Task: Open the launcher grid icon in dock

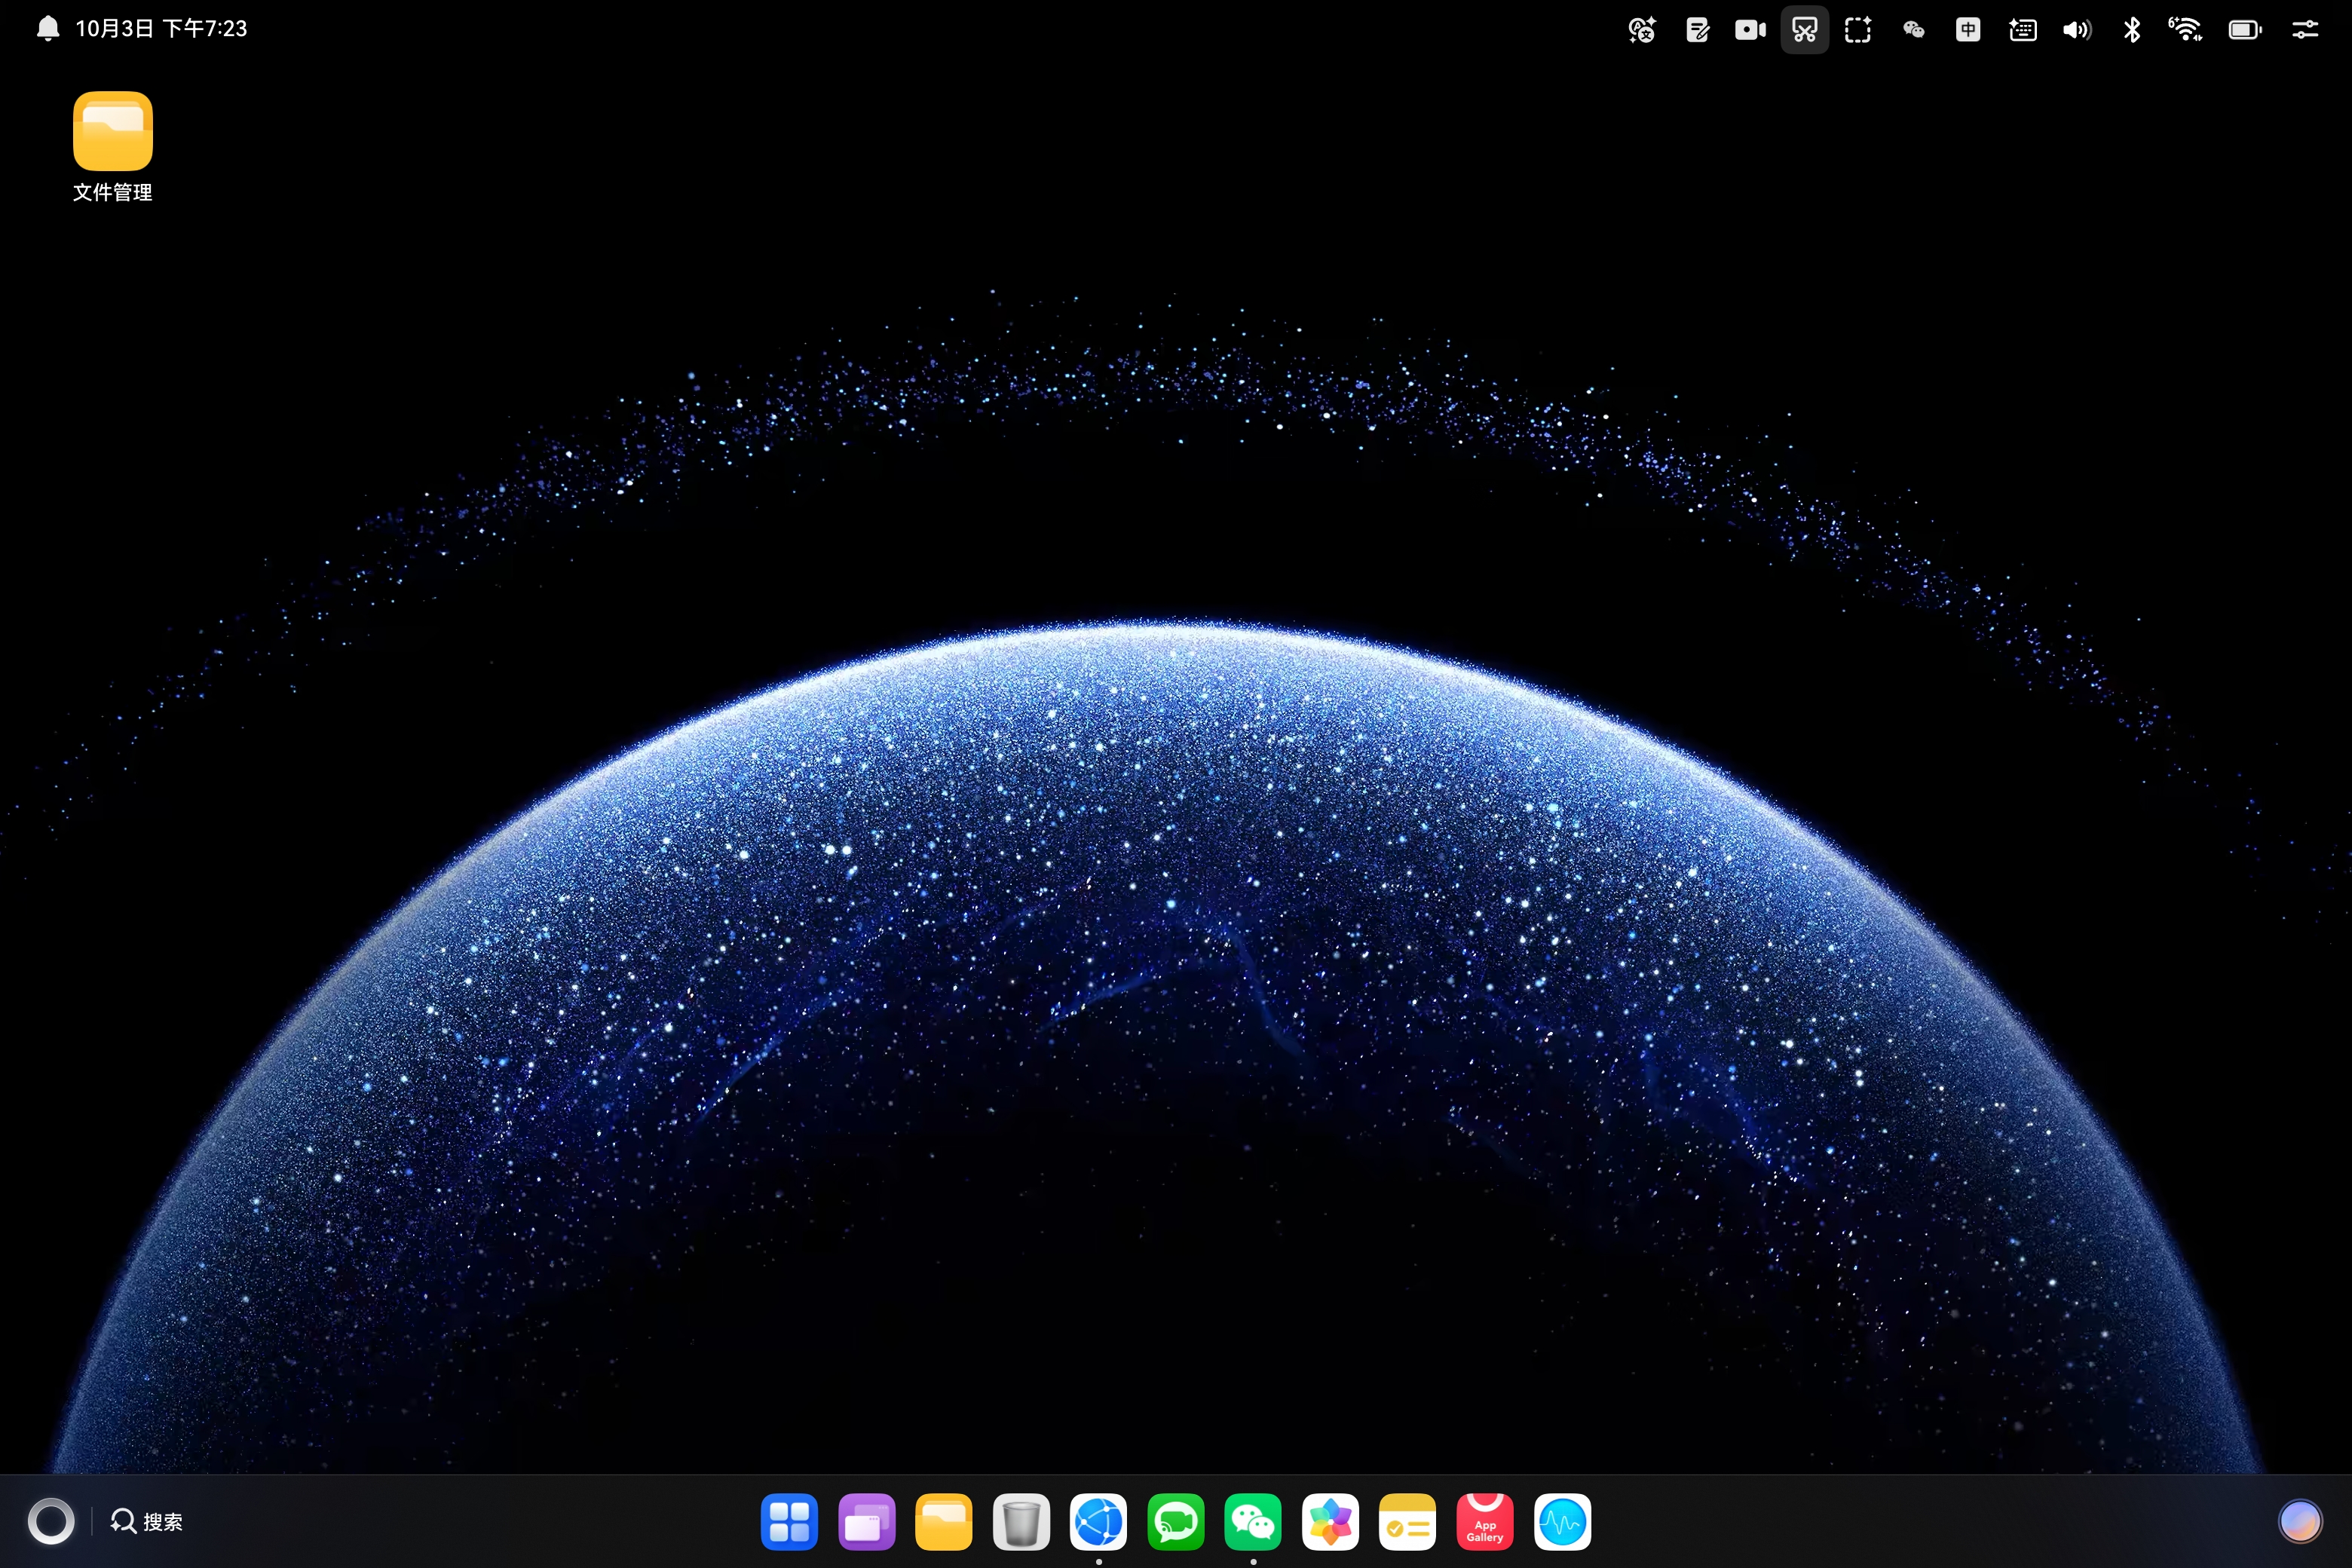Action: point(789,1522)
